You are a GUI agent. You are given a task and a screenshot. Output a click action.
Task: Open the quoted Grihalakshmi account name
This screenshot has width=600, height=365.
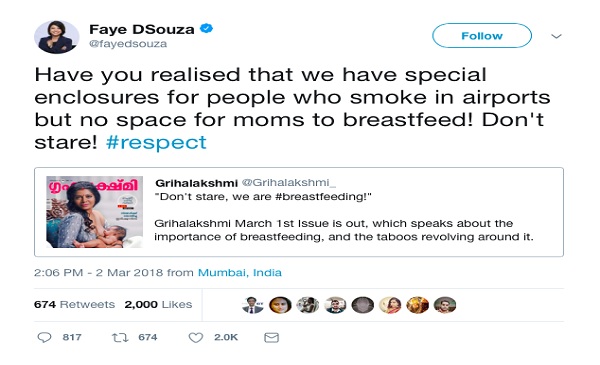coord(196,183)
